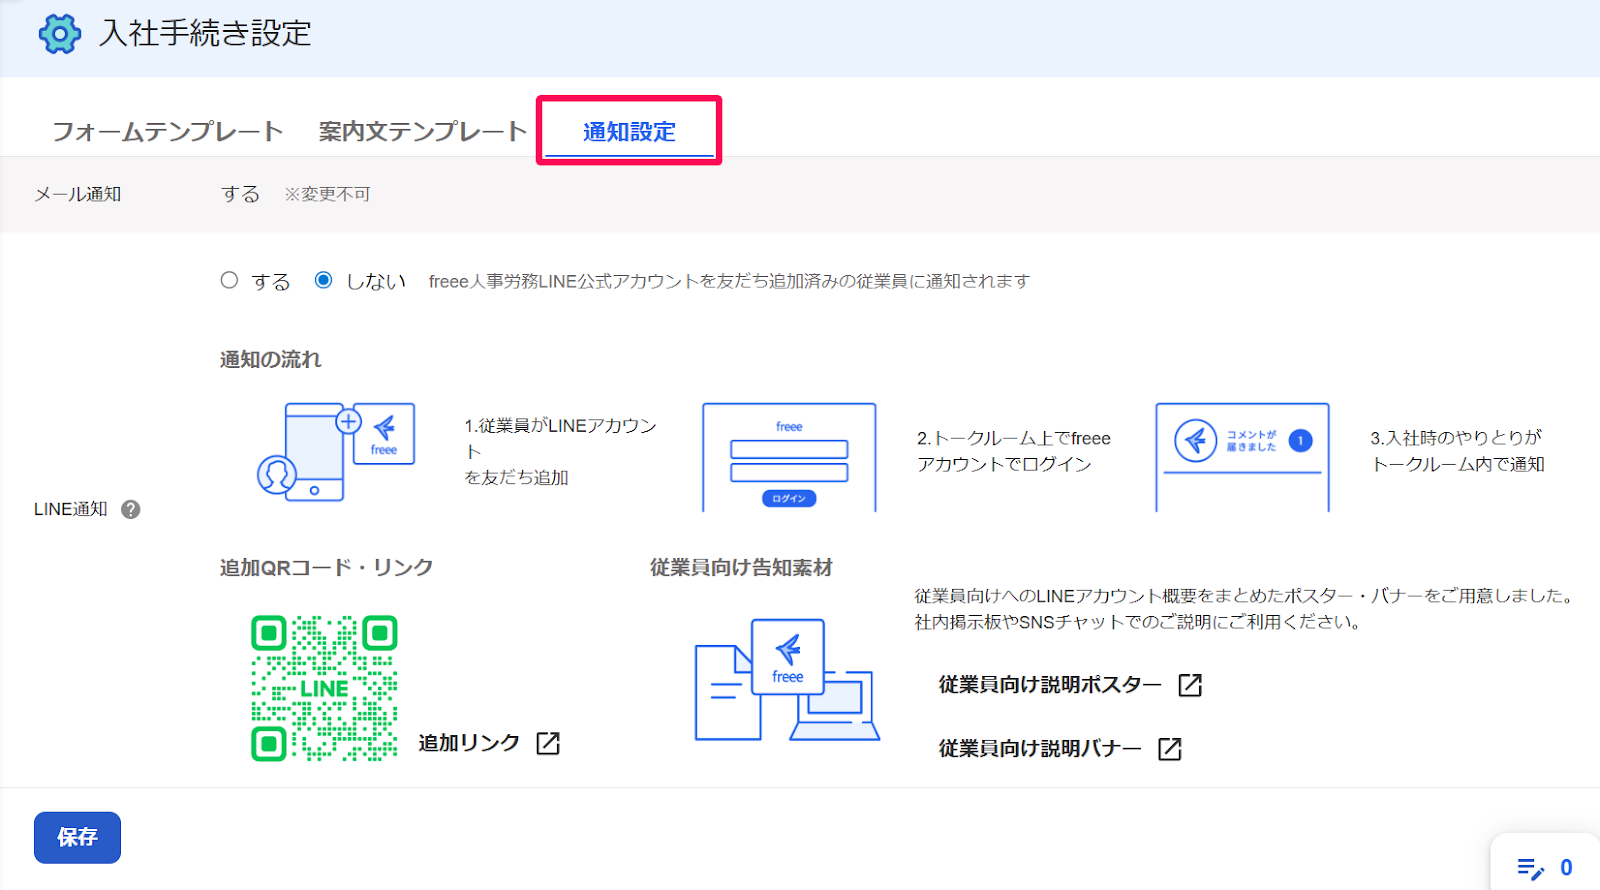Select the する radio button for LINE通知
The height and width of the screenshot is (890, 1600).
click(x=229, y=280)
